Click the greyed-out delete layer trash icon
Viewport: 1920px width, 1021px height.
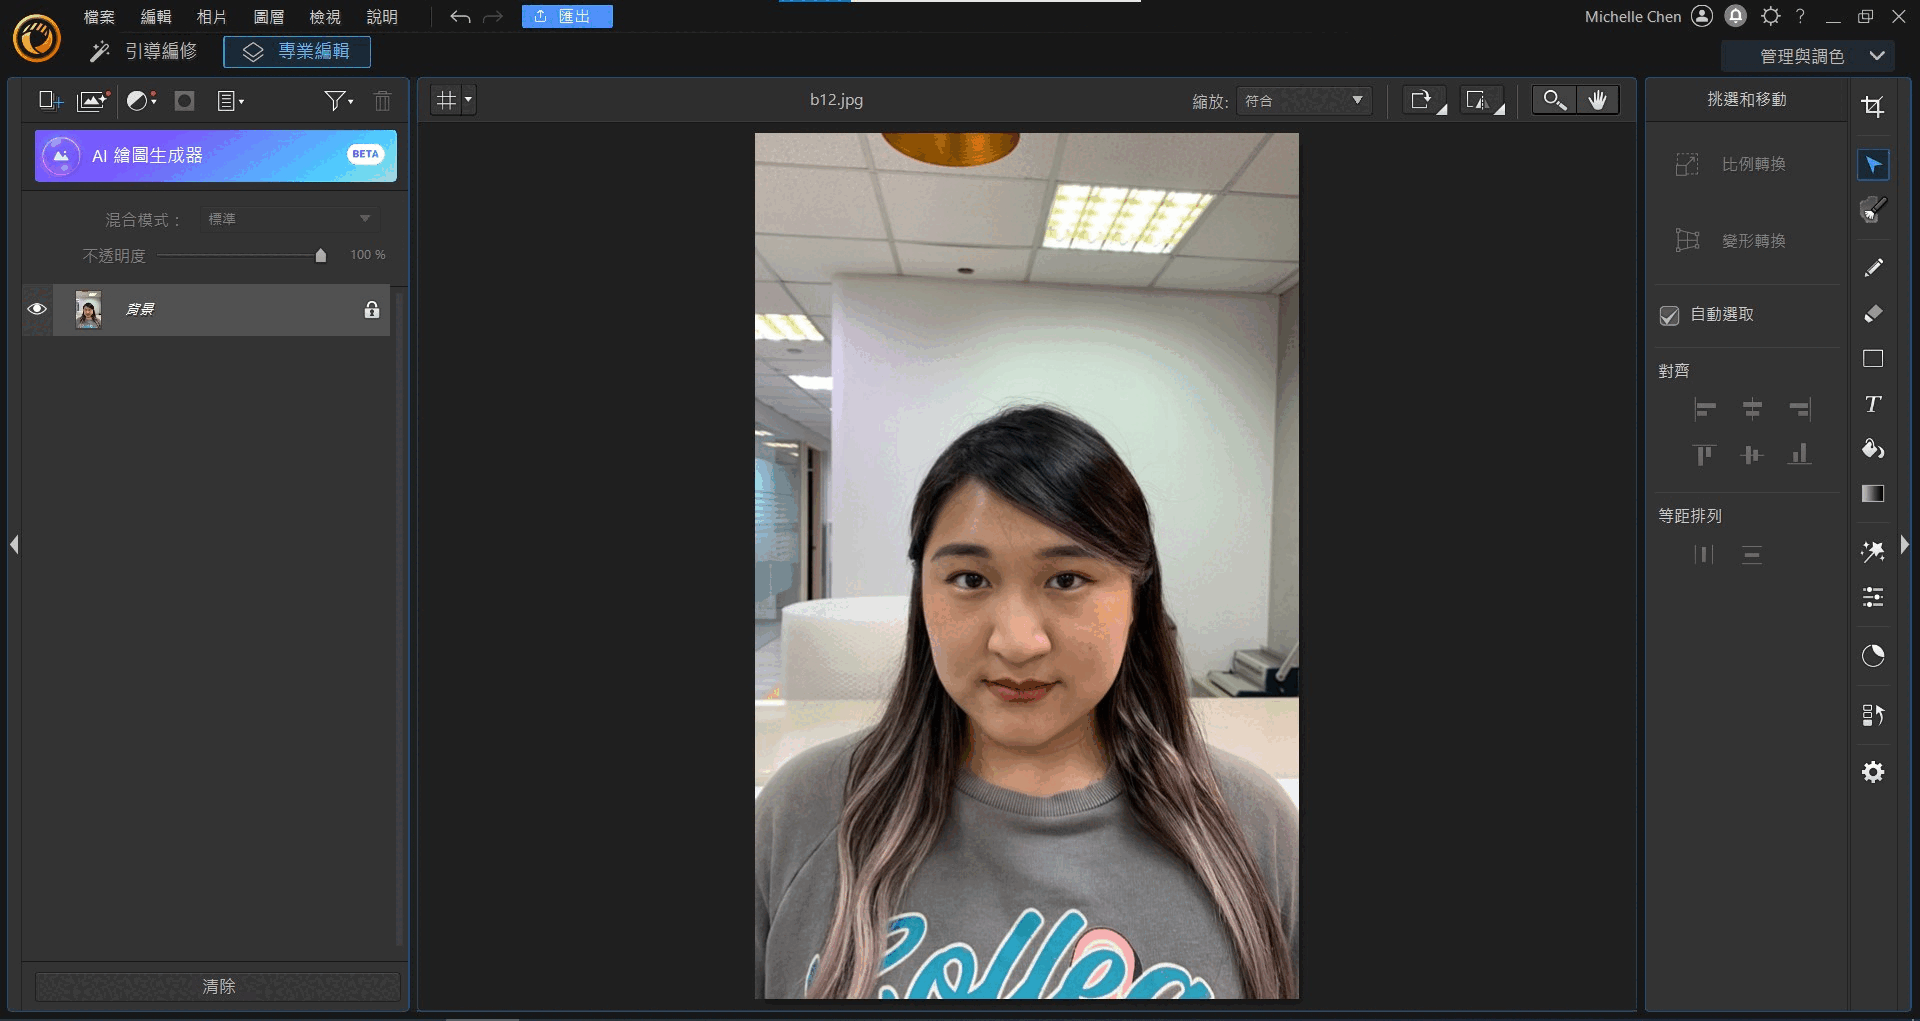(382, 100)
